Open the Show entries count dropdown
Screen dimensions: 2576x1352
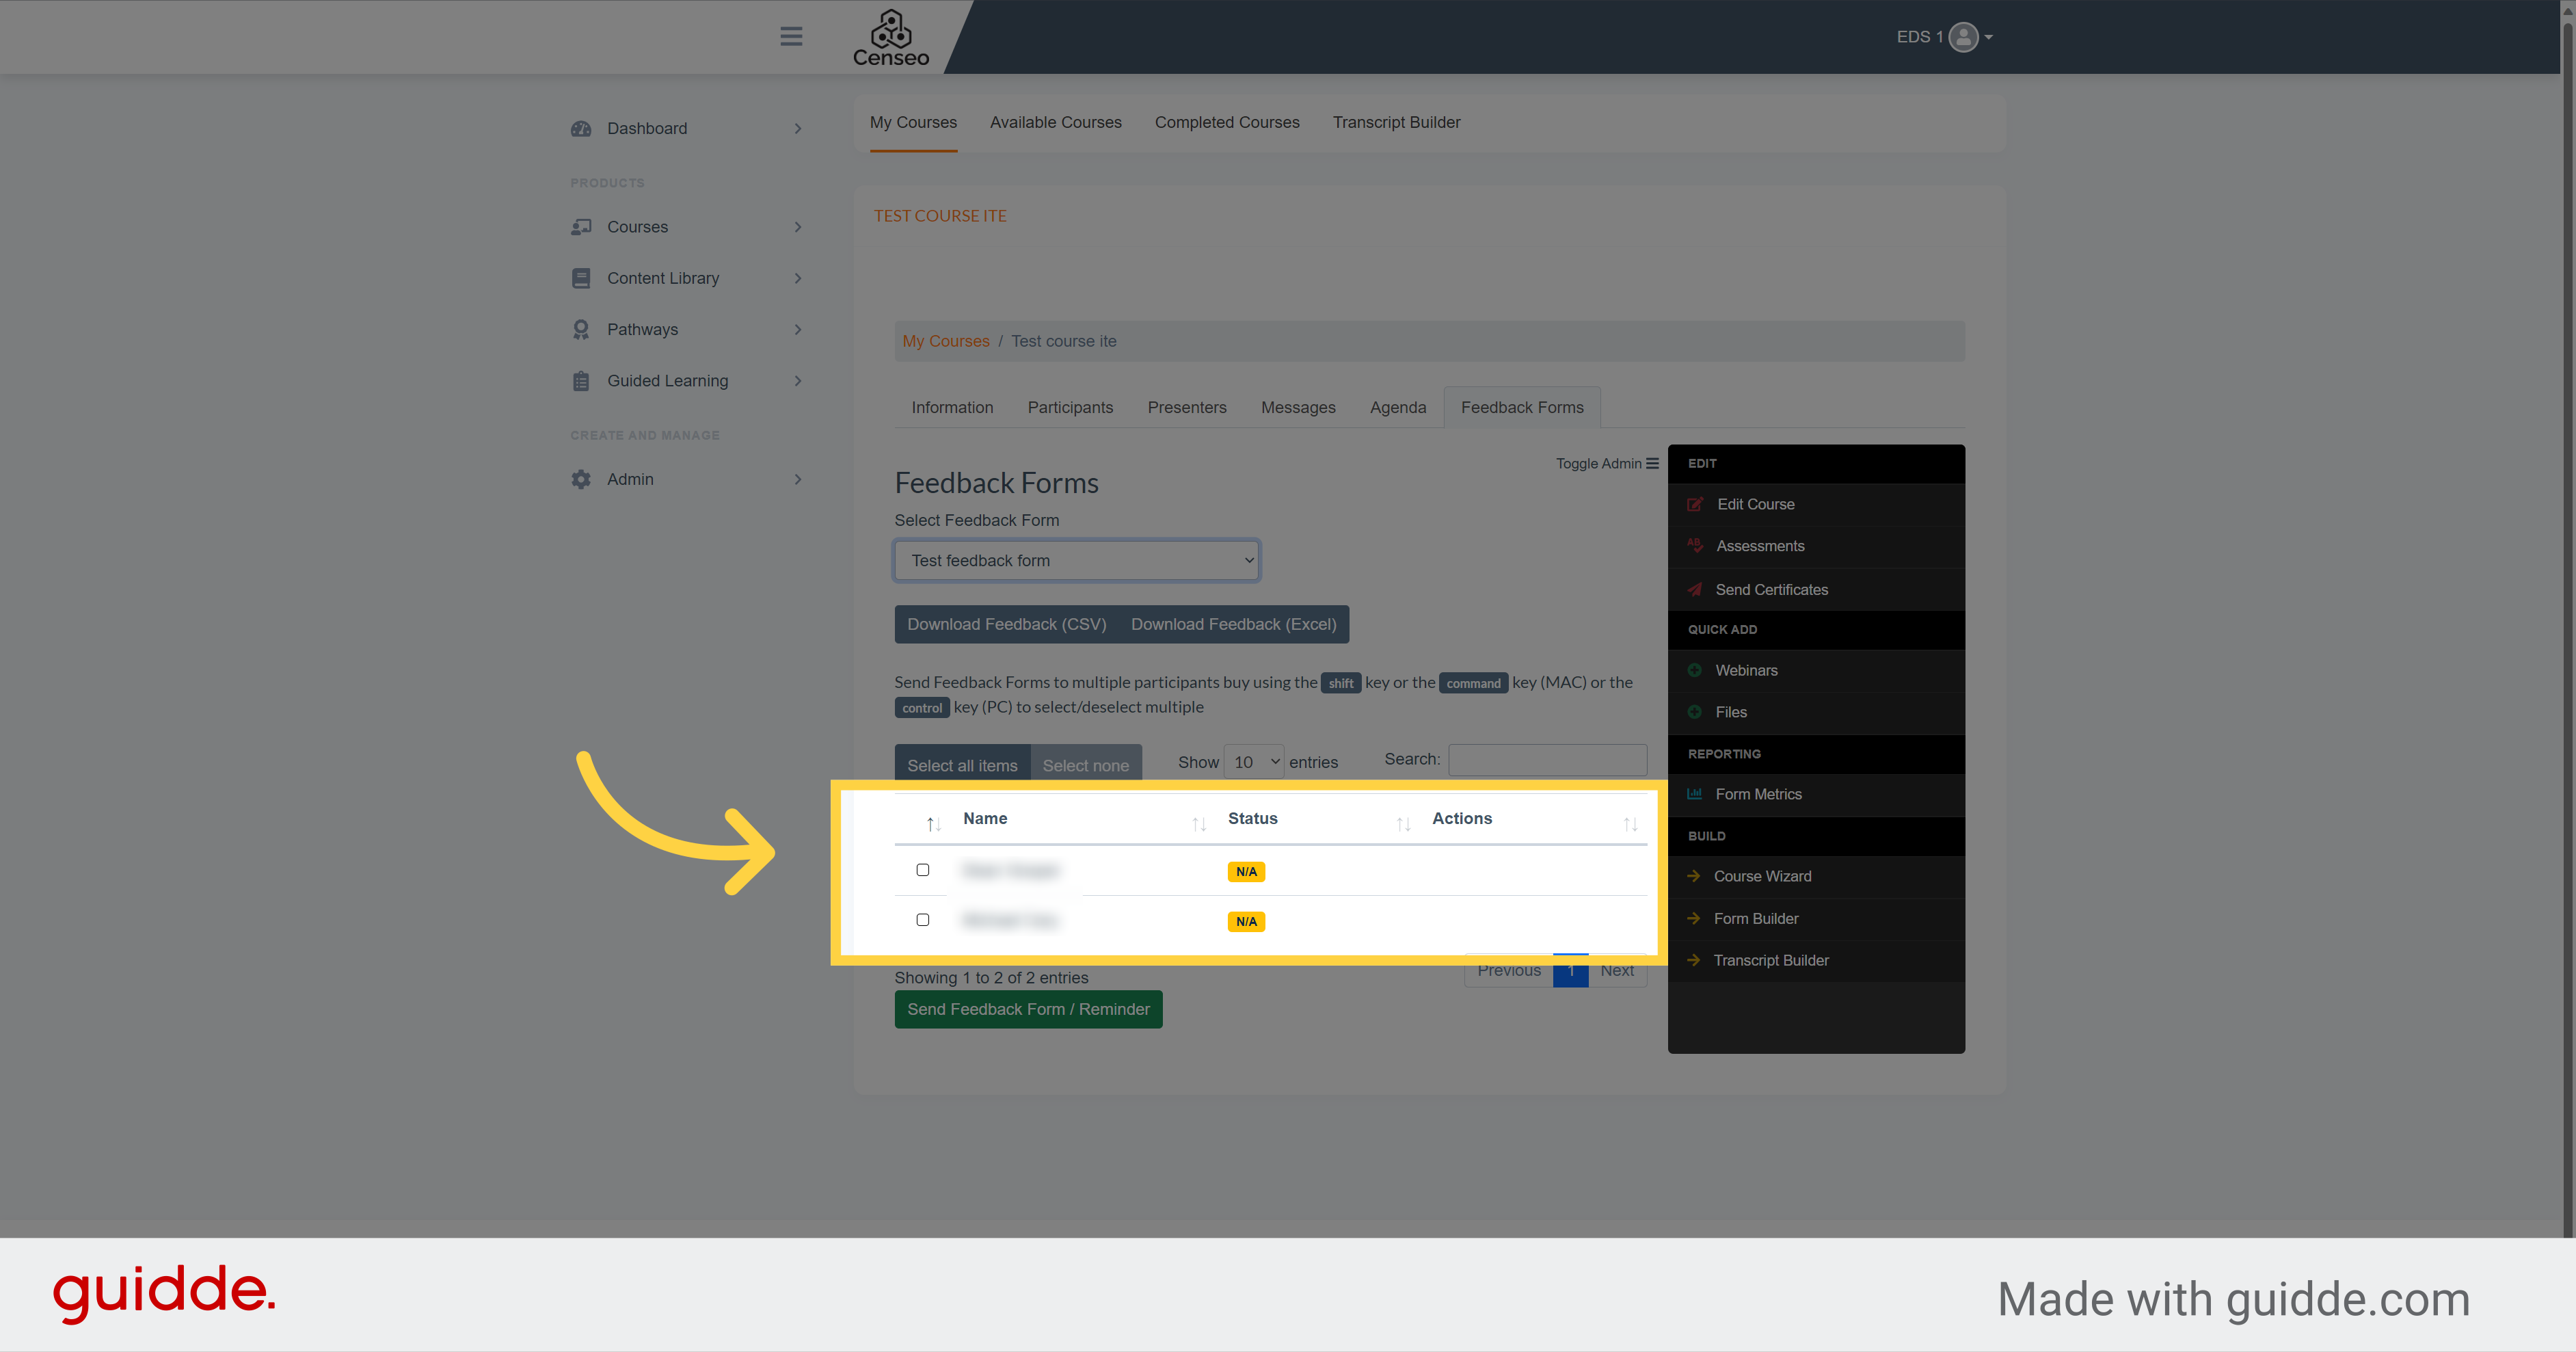(x=1254, y=762)
